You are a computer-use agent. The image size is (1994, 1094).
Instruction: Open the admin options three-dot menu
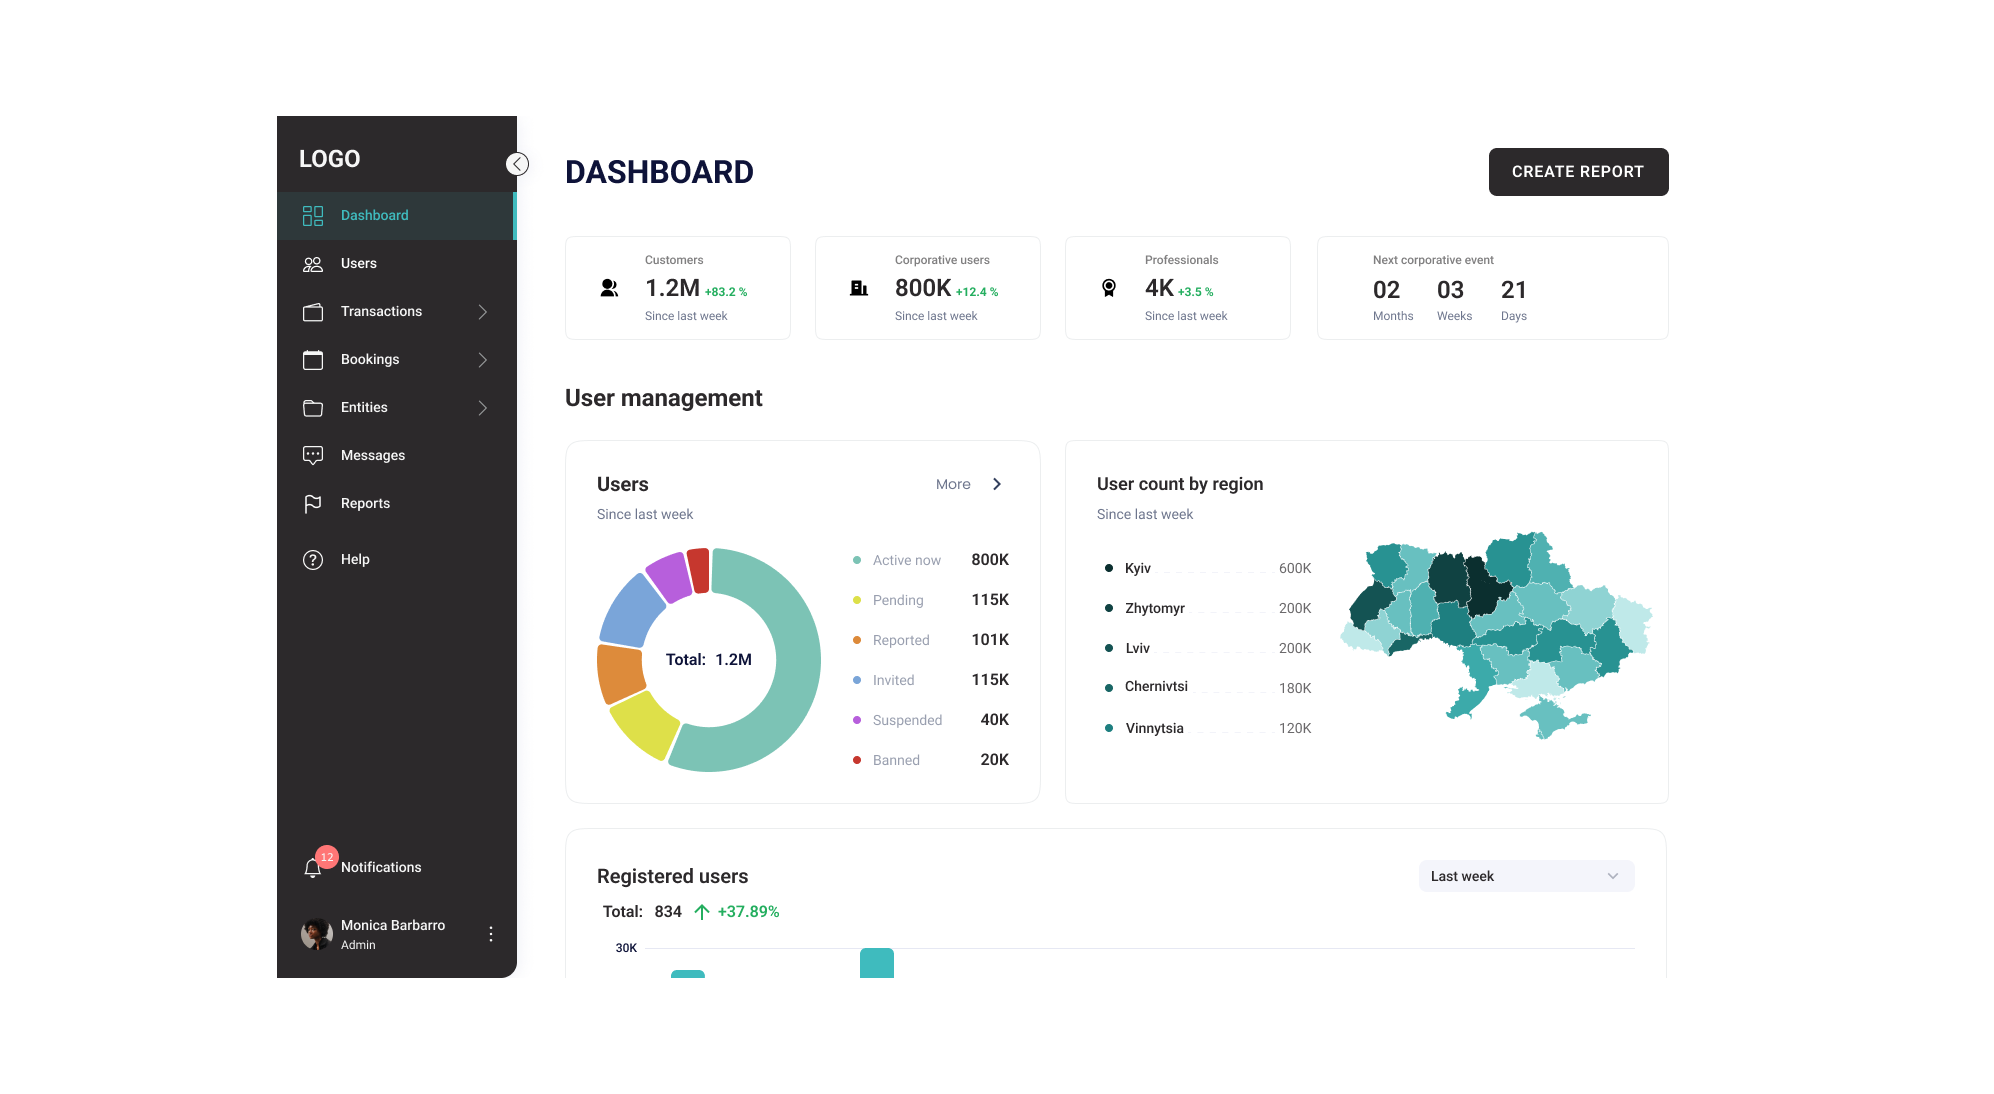pos(491,933)
